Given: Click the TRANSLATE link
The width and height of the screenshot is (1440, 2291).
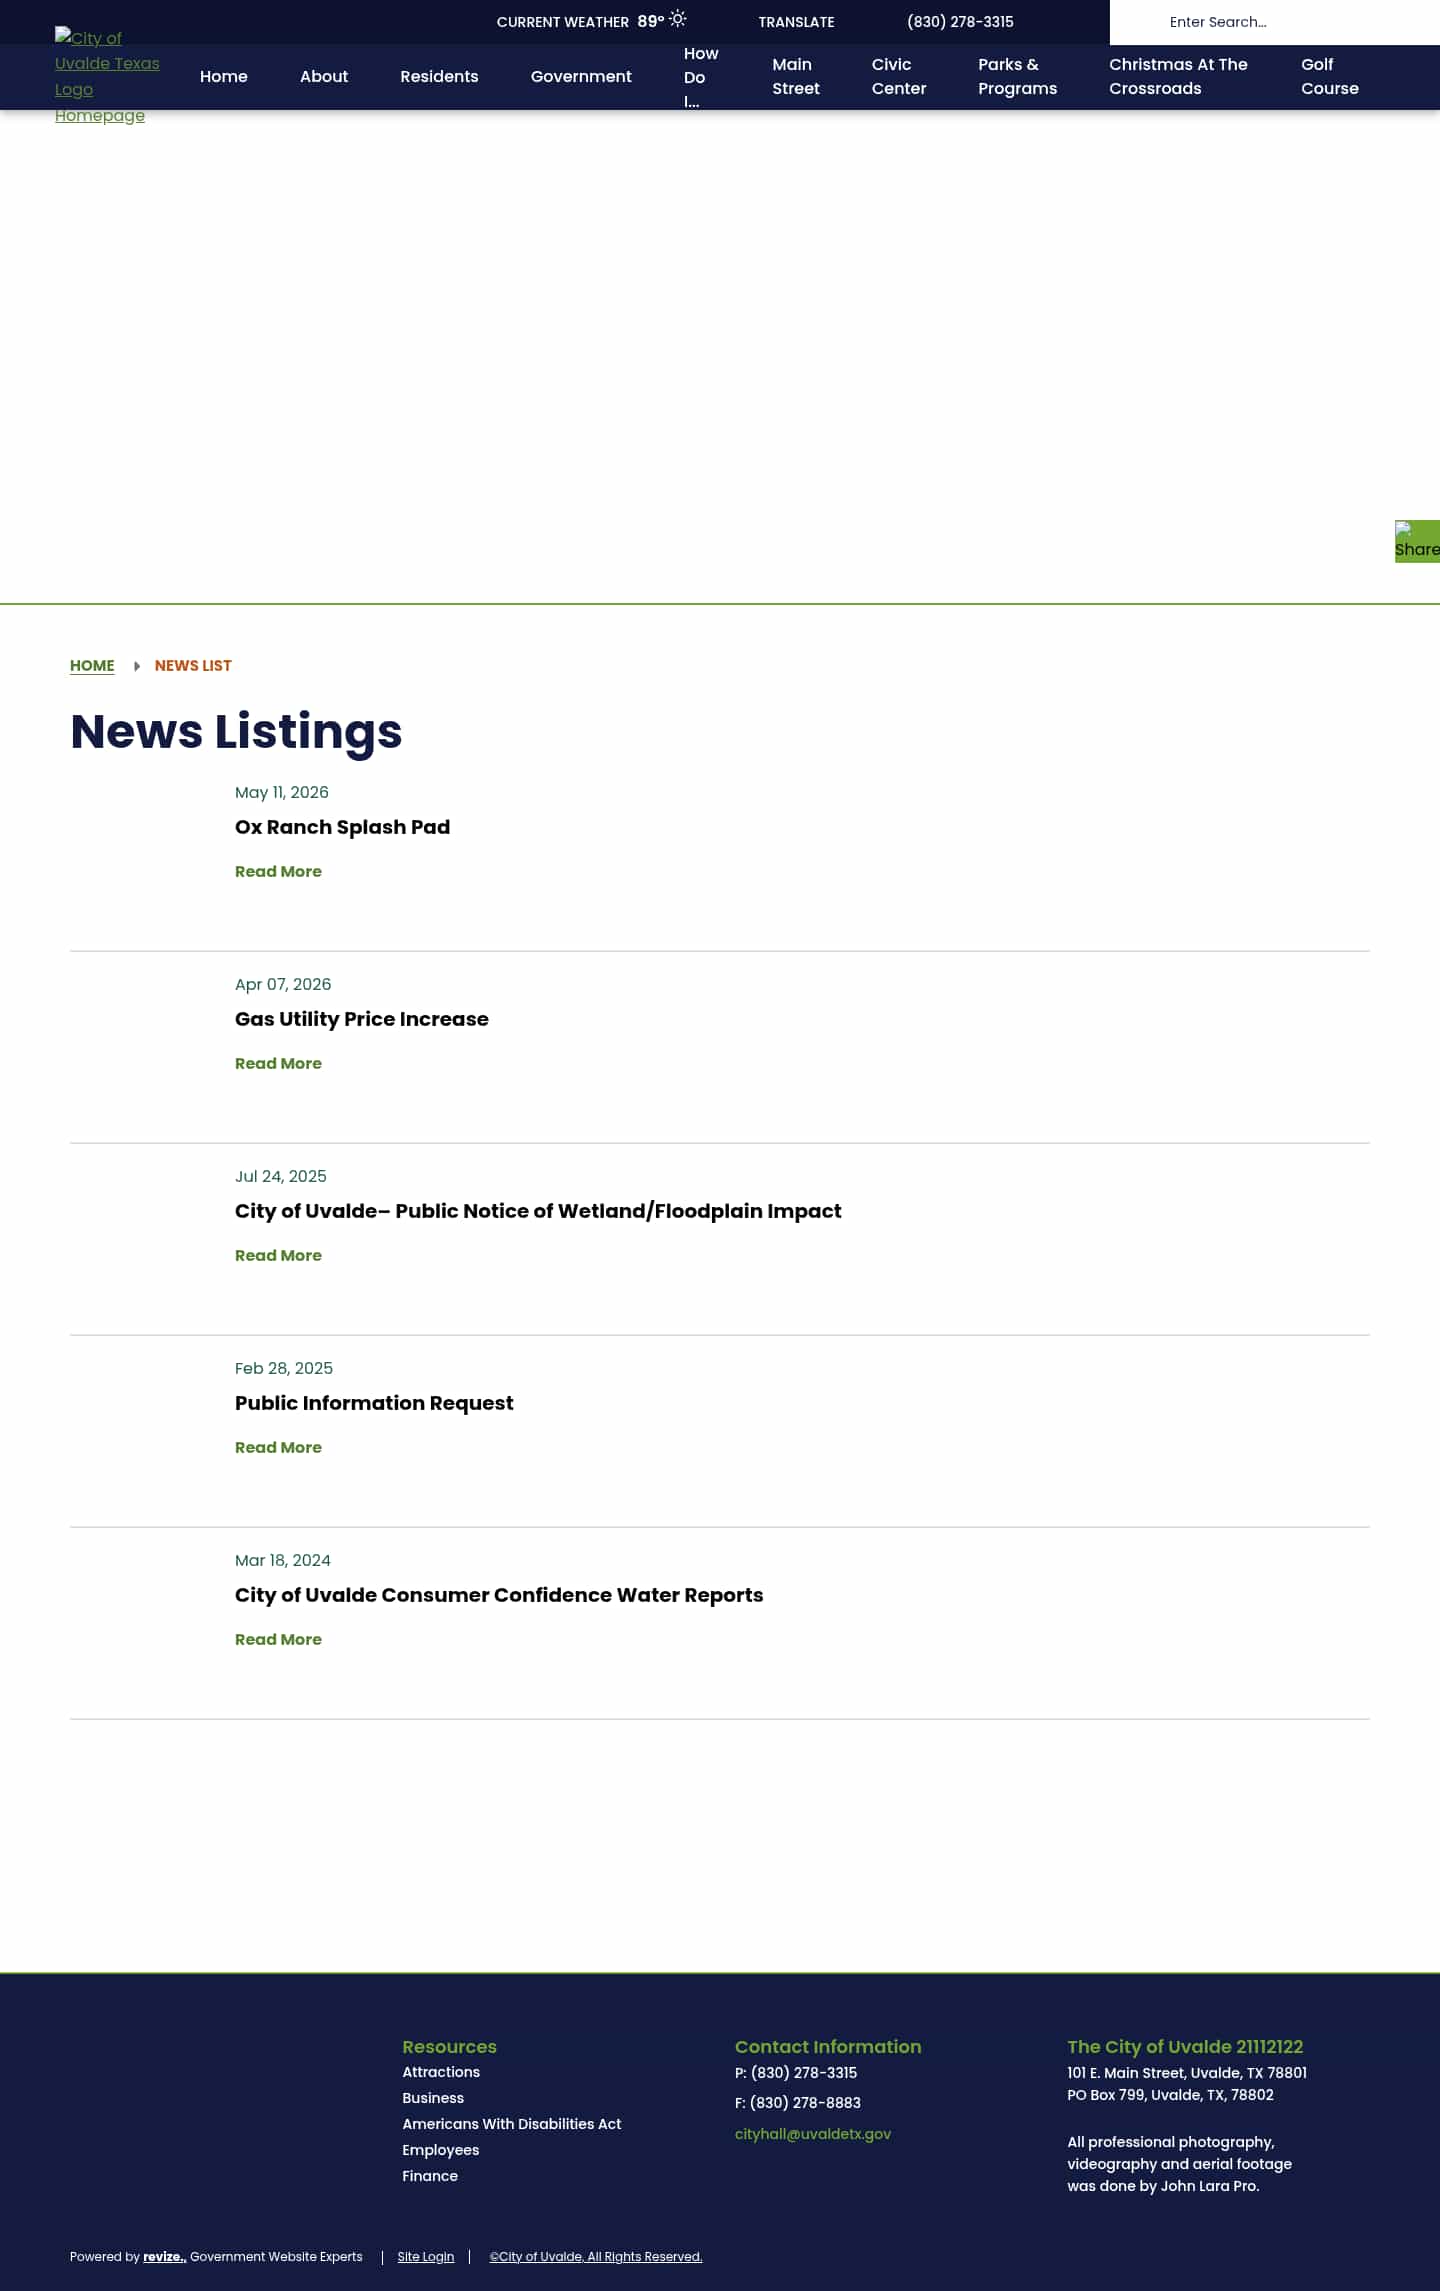Looking at the screenshot, I should (x=796, y=22).
